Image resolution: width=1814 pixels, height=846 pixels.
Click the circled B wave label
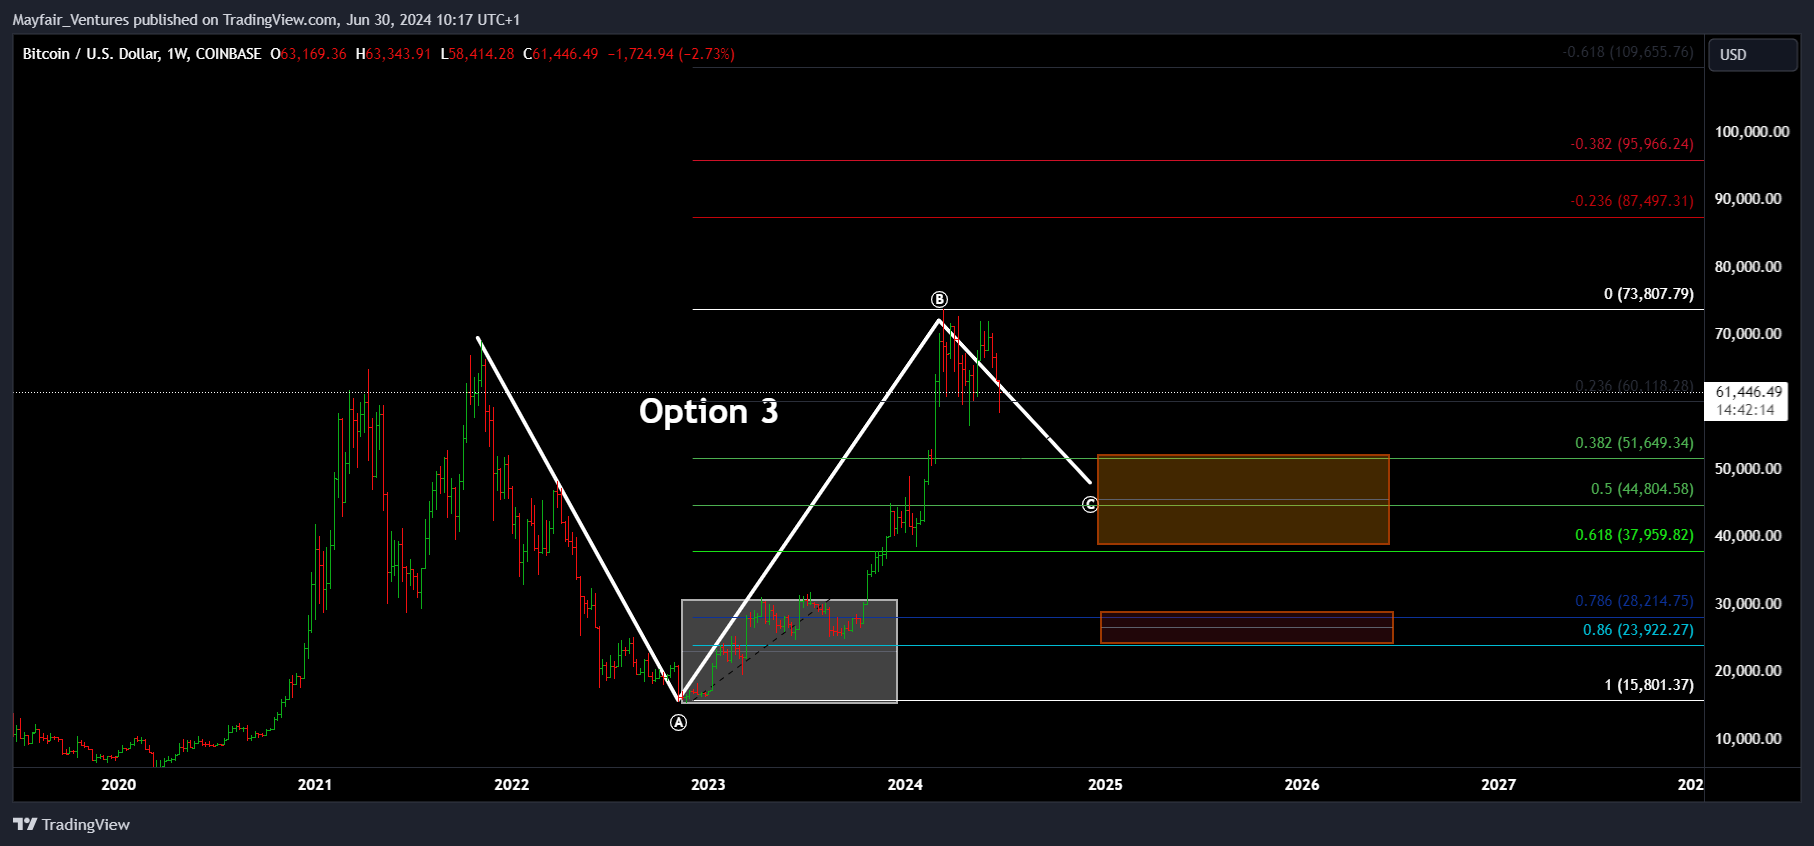coord(939,300)
